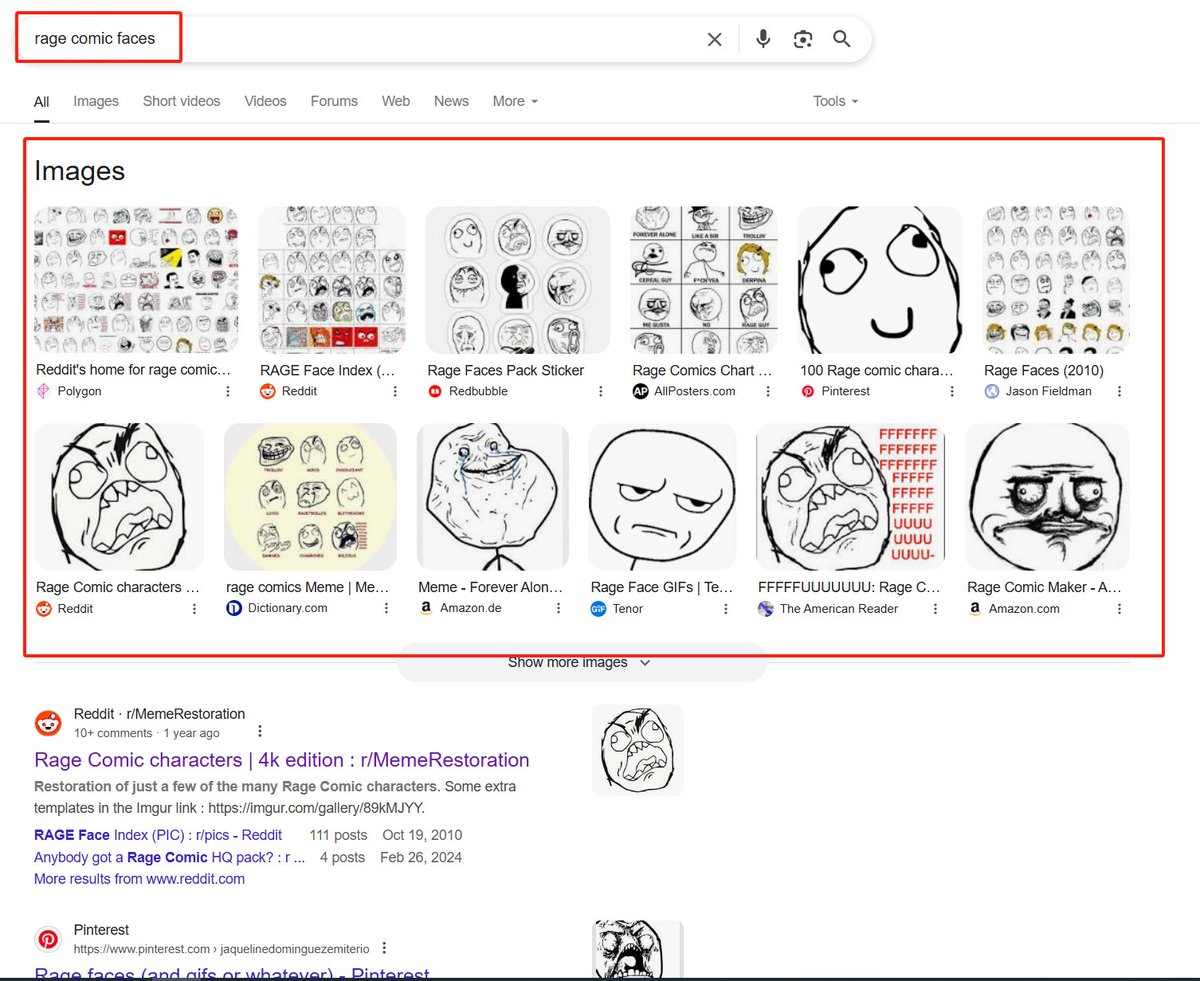
Task: Open the RAGE Face Index Reddit thumbnail
Action: point(332,280)
